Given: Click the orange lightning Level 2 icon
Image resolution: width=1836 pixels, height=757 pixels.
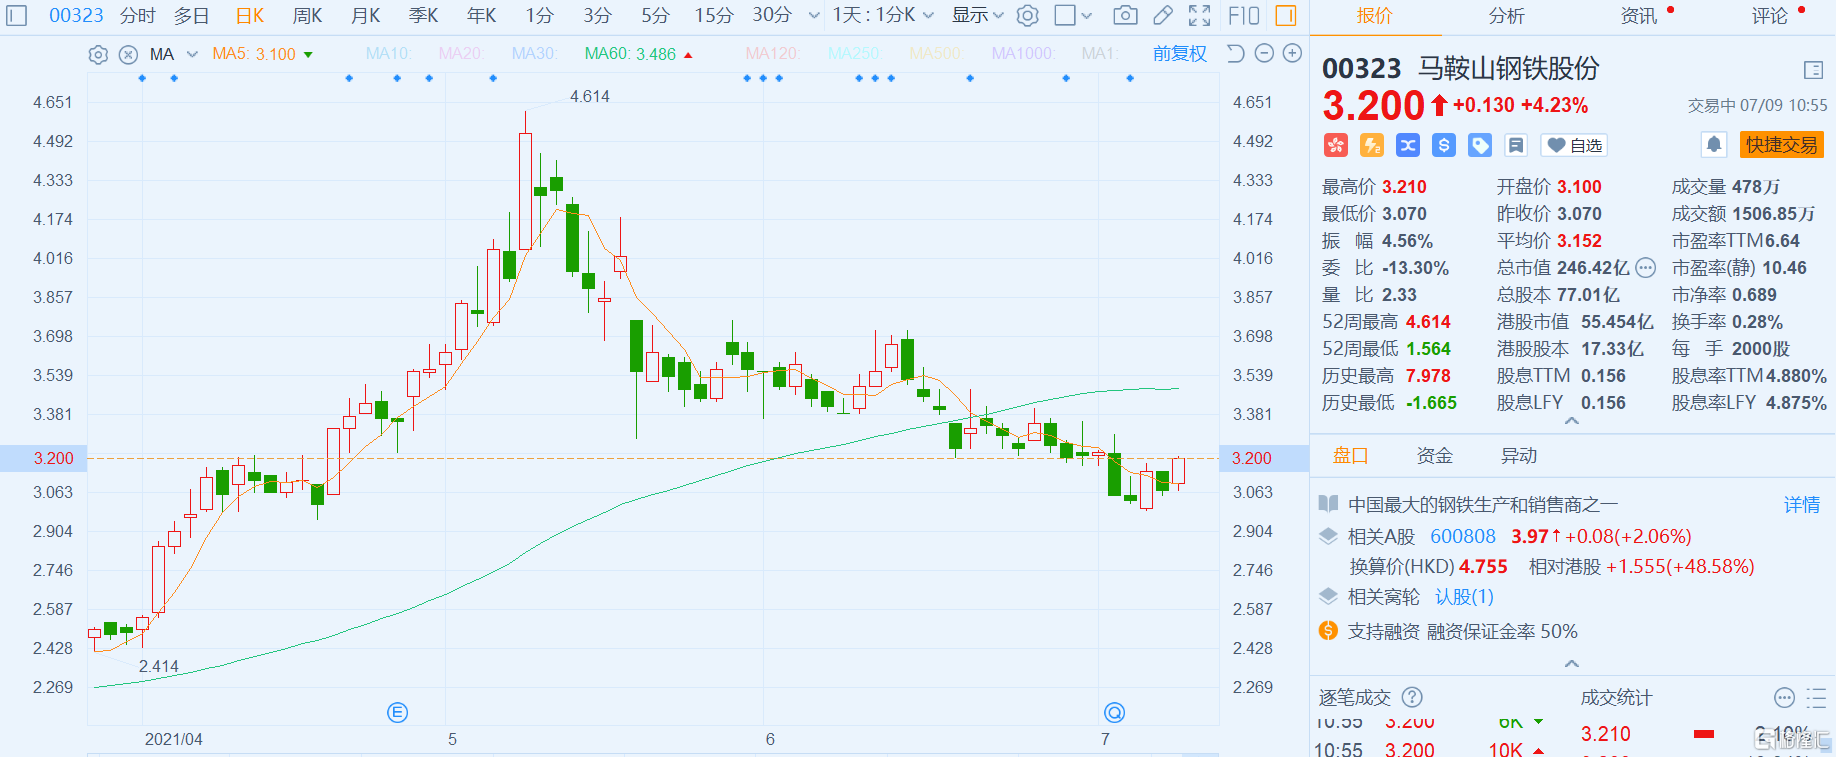Looking at the screenshot, I should 1372,145.
